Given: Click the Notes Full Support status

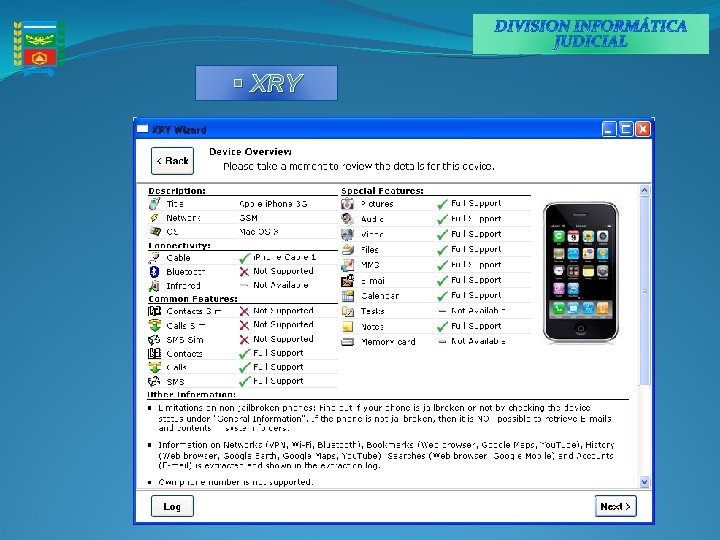Looking at the screenshot, I should tap(476, 326).
